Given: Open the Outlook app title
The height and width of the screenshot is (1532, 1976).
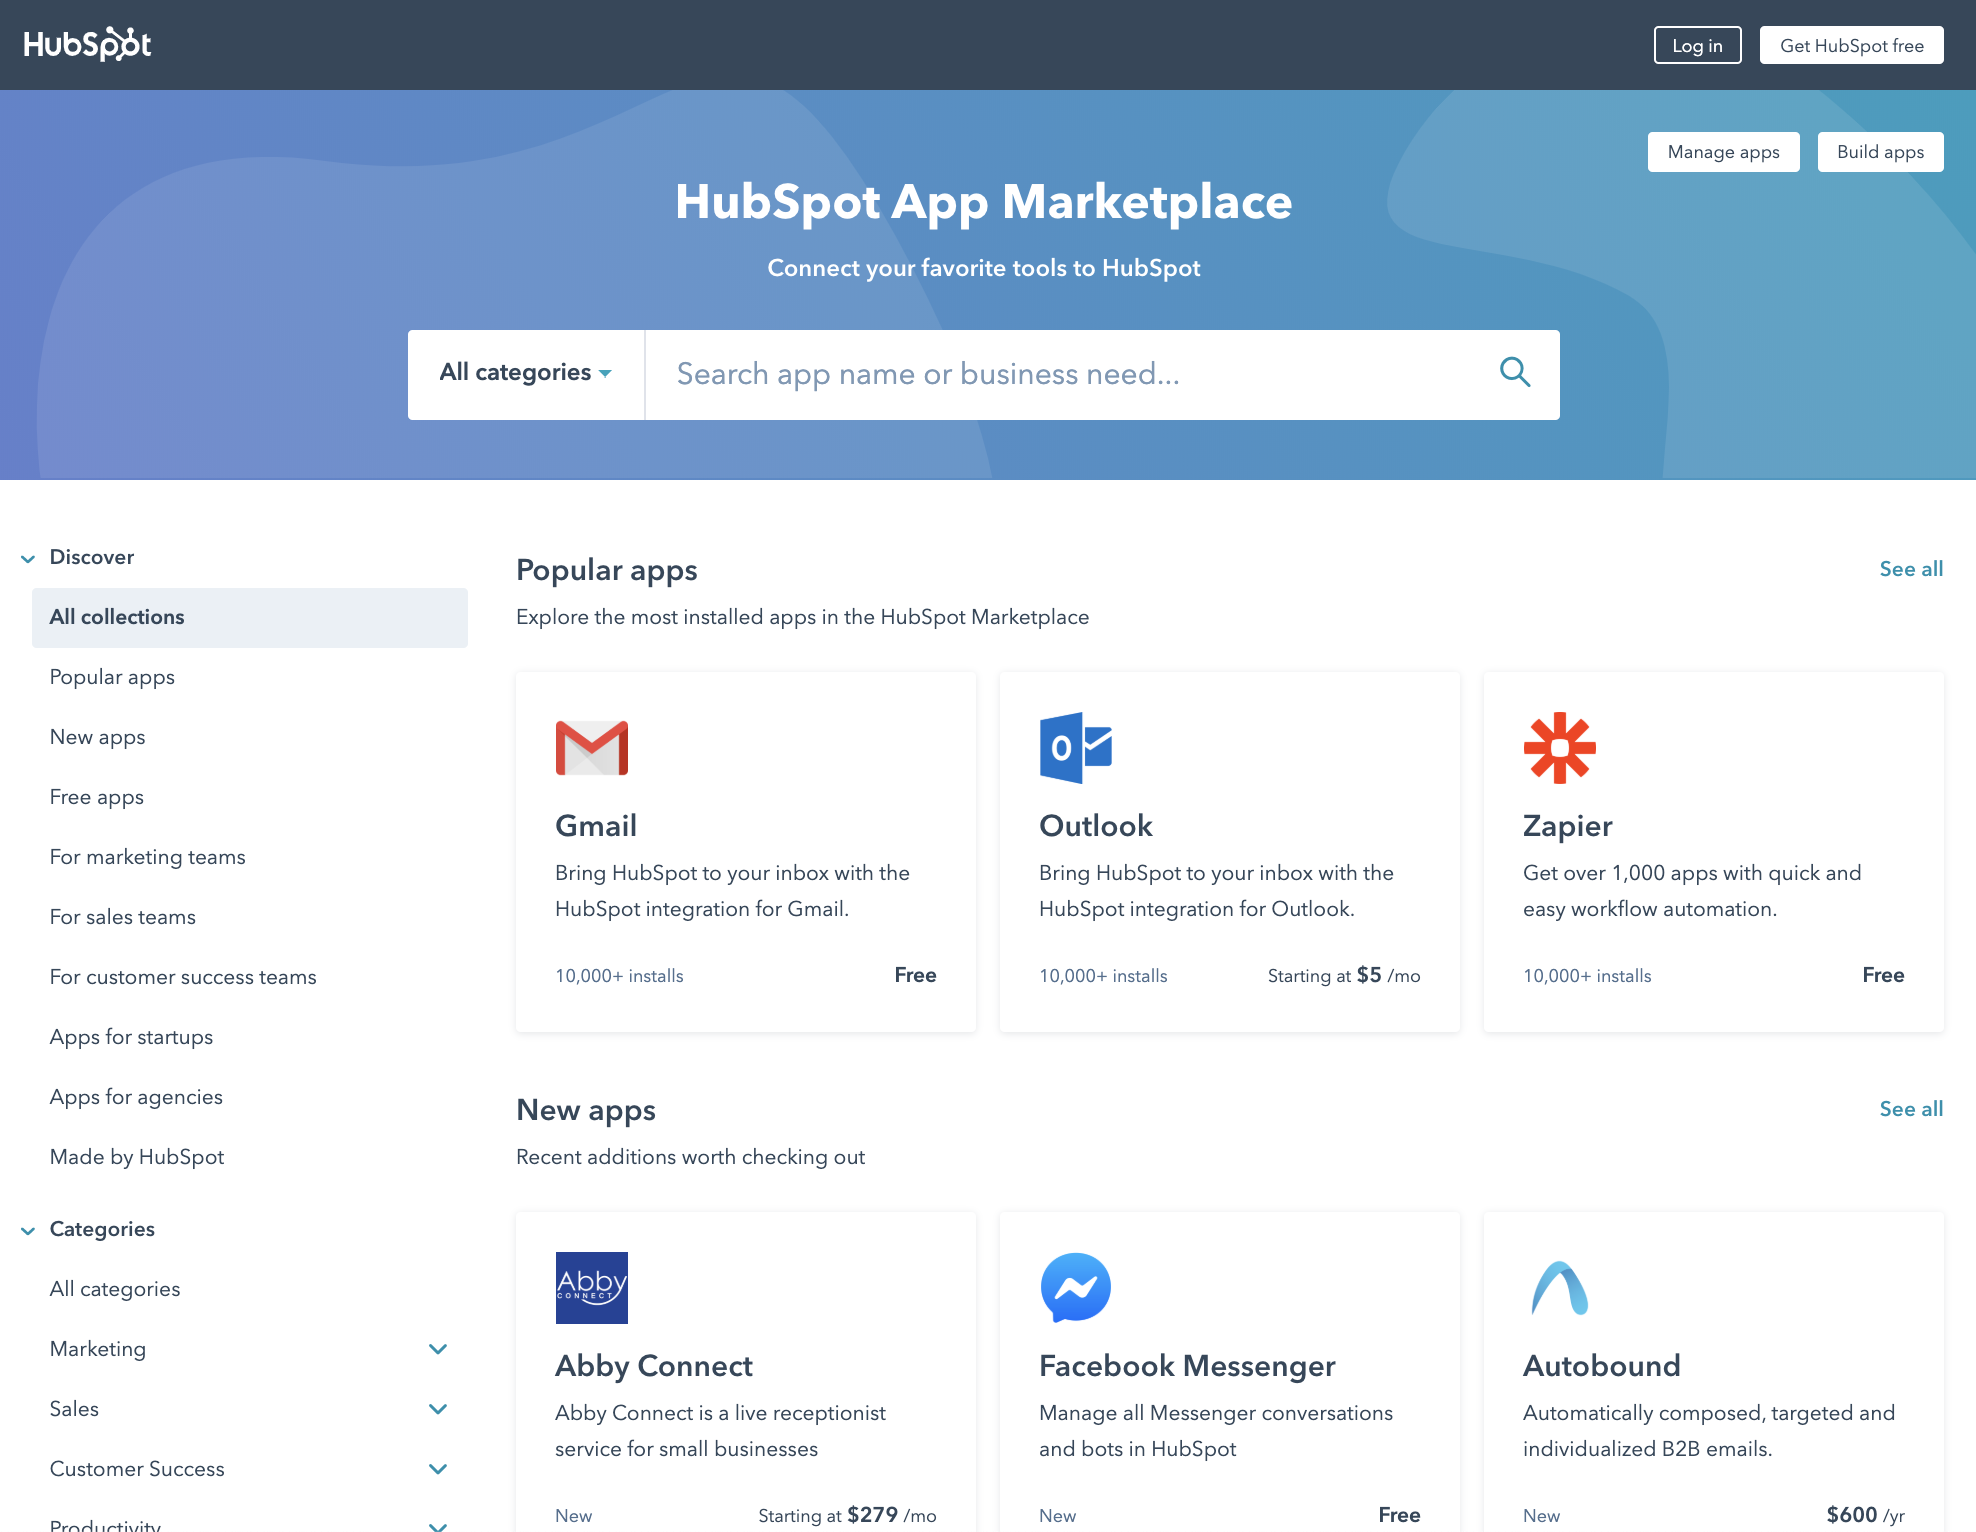Looking at the screenshot, I should (x=1096, y=826).
